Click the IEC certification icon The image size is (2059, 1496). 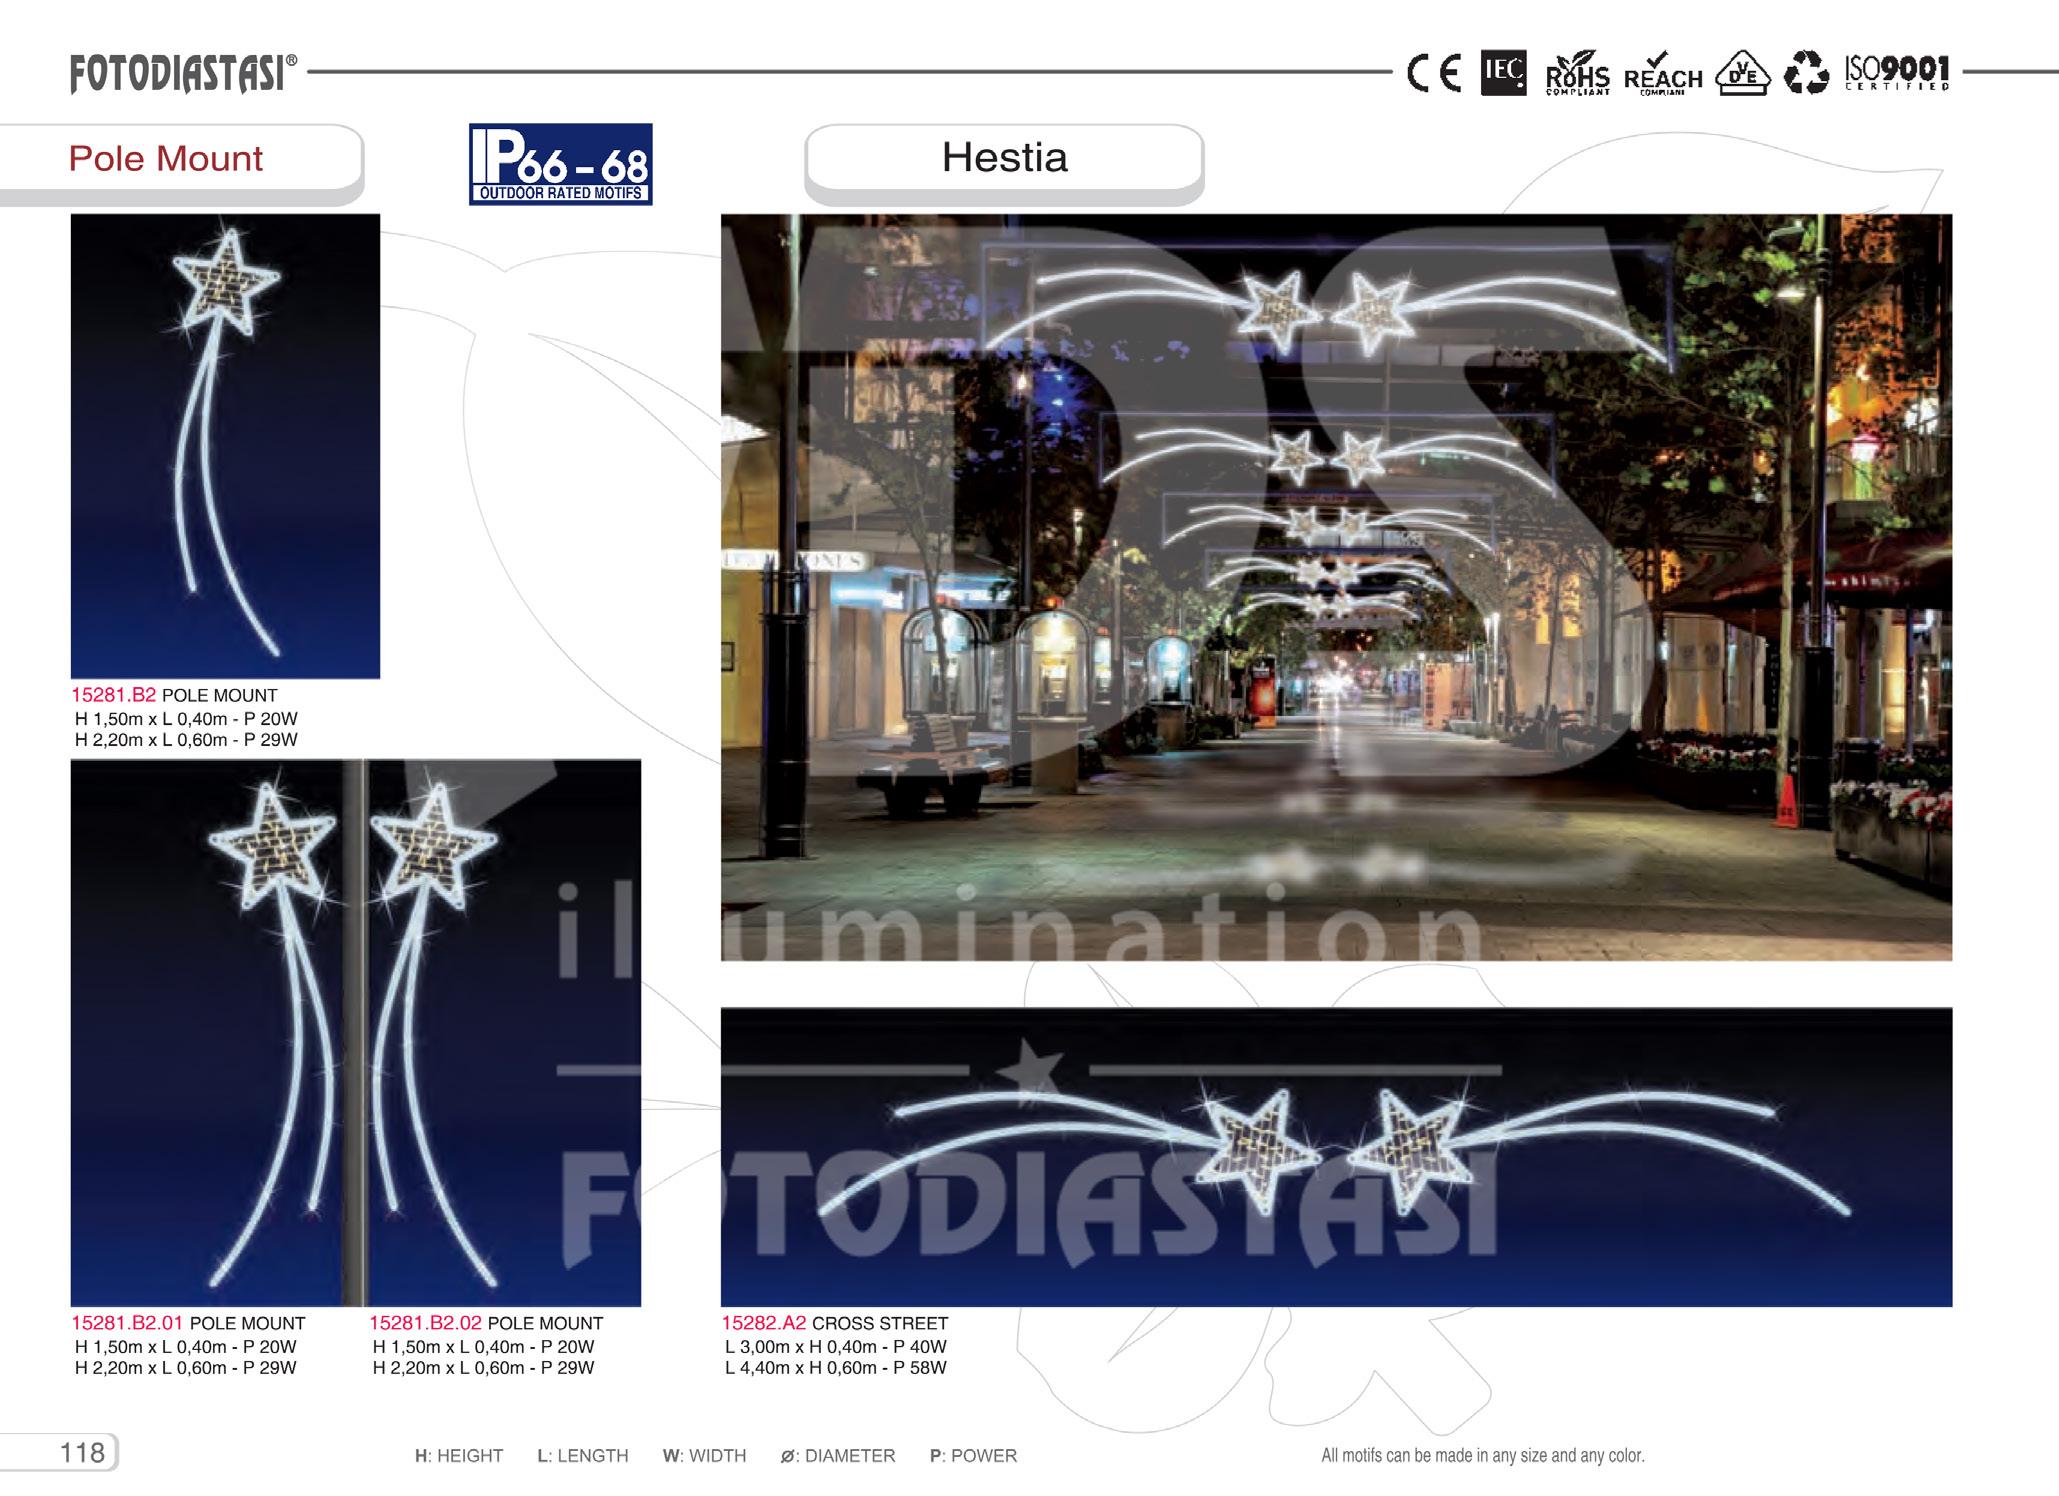[1503, 73]
